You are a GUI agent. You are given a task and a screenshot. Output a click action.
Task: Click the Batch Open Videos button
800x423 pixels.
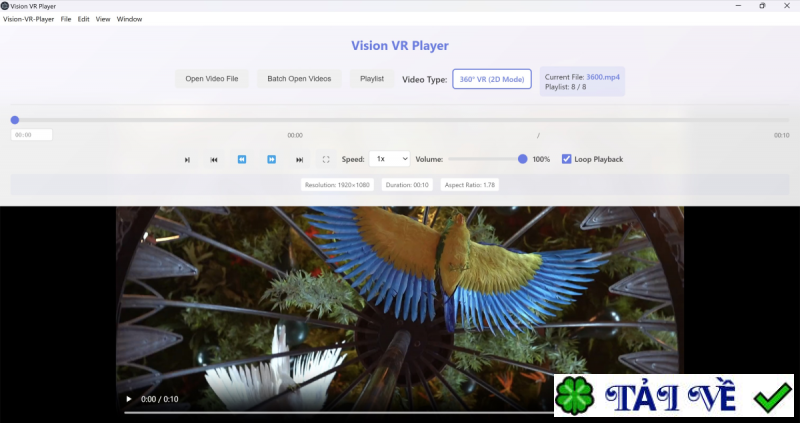300,79
